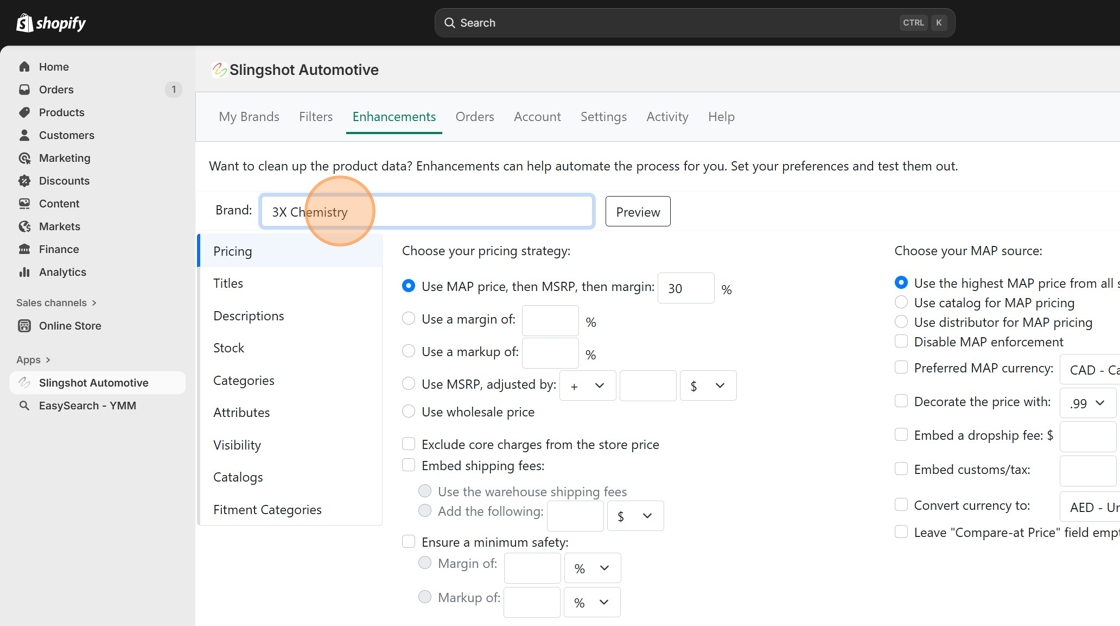Screen dimensions: 1120x626
Task: Select Use MSRP, adjusted by radio
Action: 409,384
